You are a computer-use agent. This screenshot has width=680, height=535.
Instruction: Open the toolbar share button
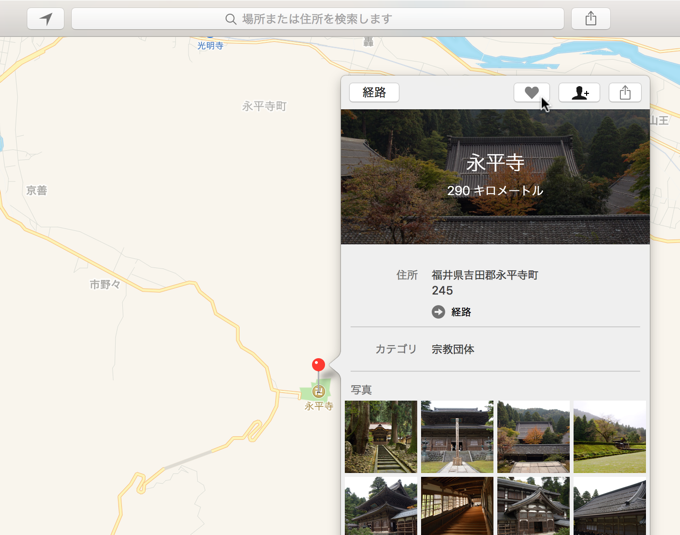pyautogui.click(x=591, y=19)
